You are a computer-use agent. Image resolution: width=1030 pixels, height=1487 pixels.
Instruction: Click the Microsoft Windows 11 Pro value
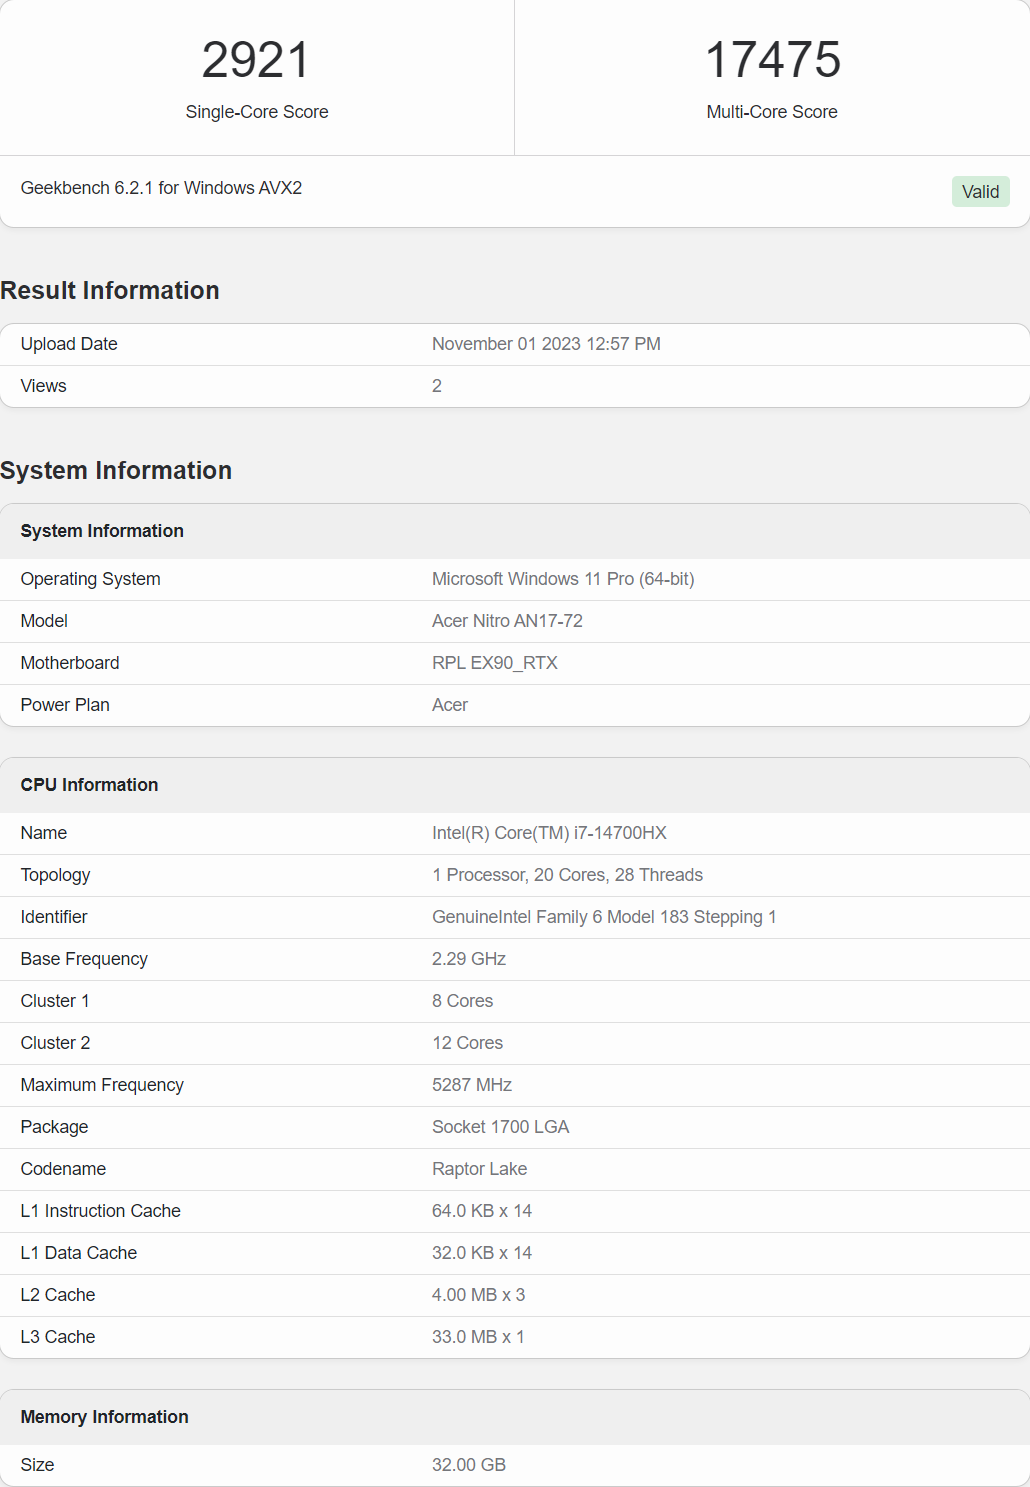(x=563, y=579)
